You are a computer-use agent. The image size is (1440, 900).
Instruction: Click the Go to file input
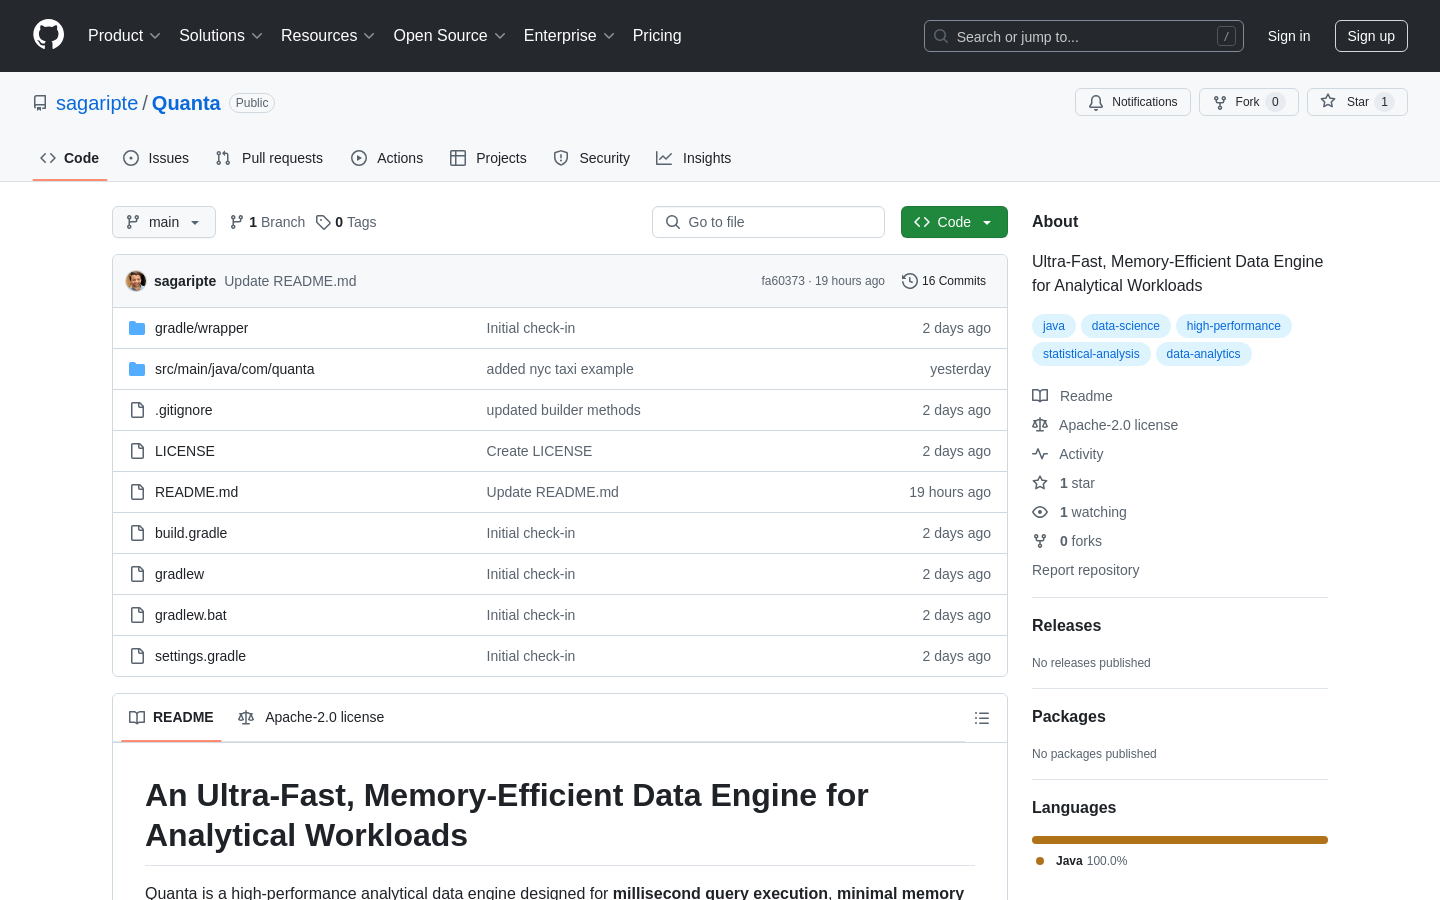click(768, 222)
